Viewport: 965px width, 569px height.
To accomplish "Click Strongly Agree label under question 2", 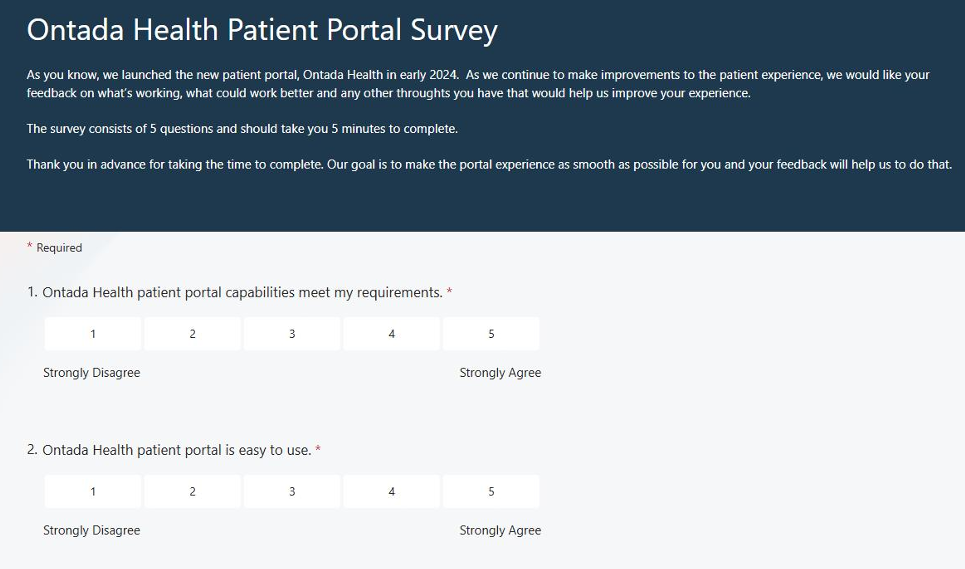I will [x=500, y=530].
